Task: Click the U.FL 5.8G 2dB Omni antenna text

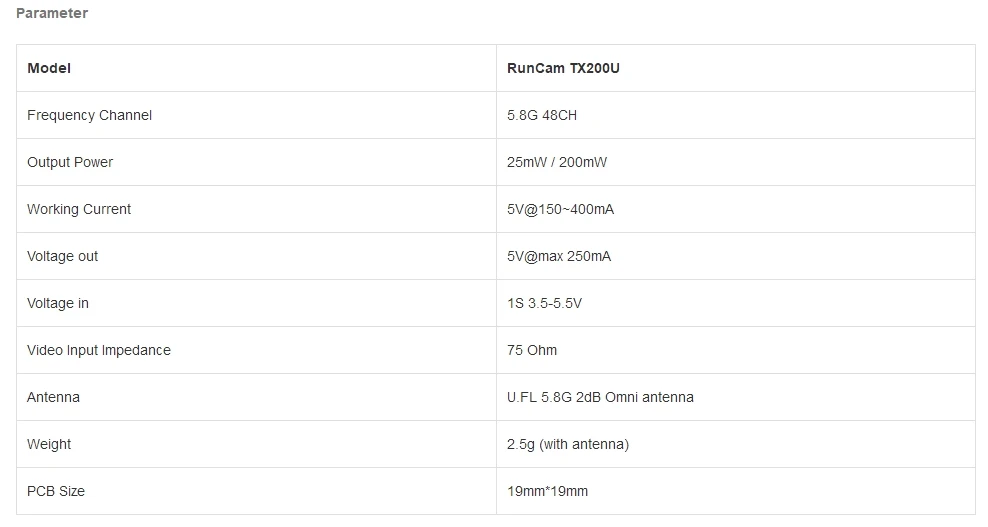Action: coord(600,397)
